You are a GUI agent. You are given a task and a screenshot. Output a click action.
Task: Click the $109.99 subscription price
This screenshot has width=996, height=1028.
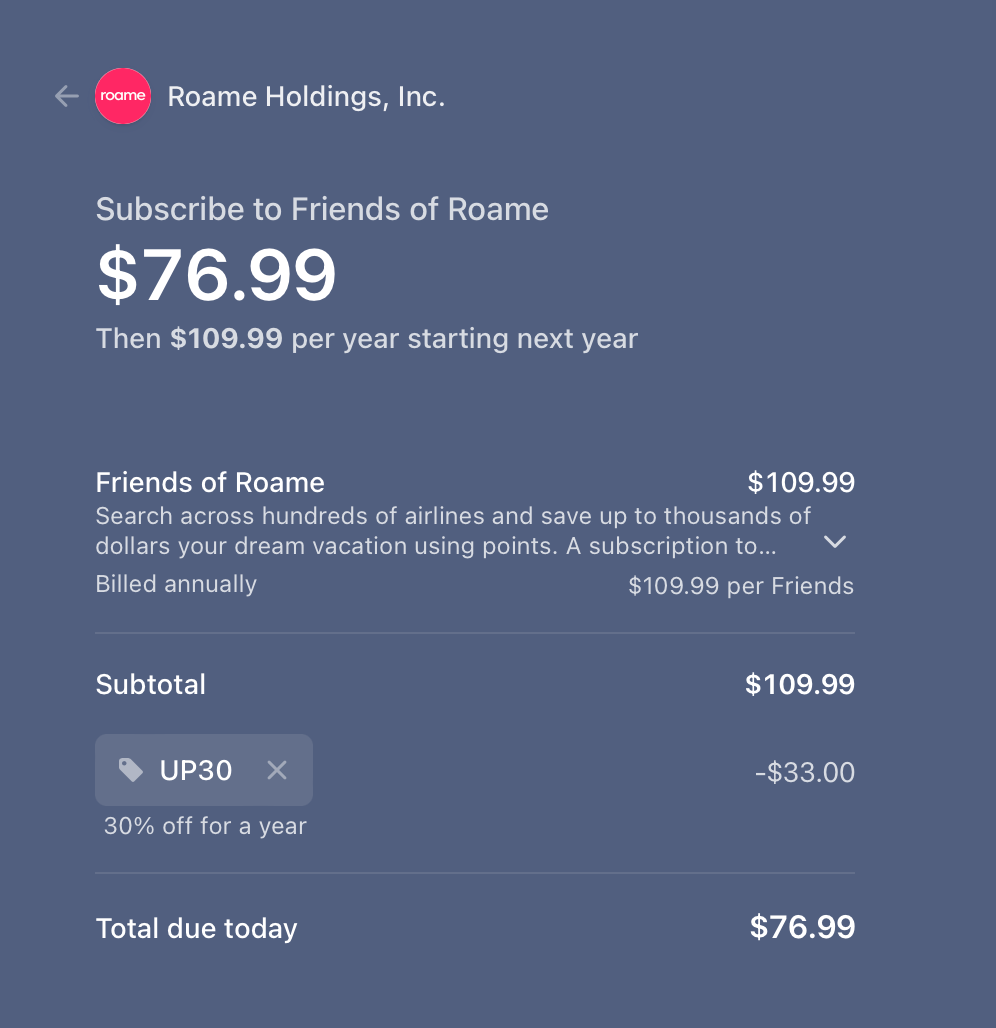[x=800, y=482]
